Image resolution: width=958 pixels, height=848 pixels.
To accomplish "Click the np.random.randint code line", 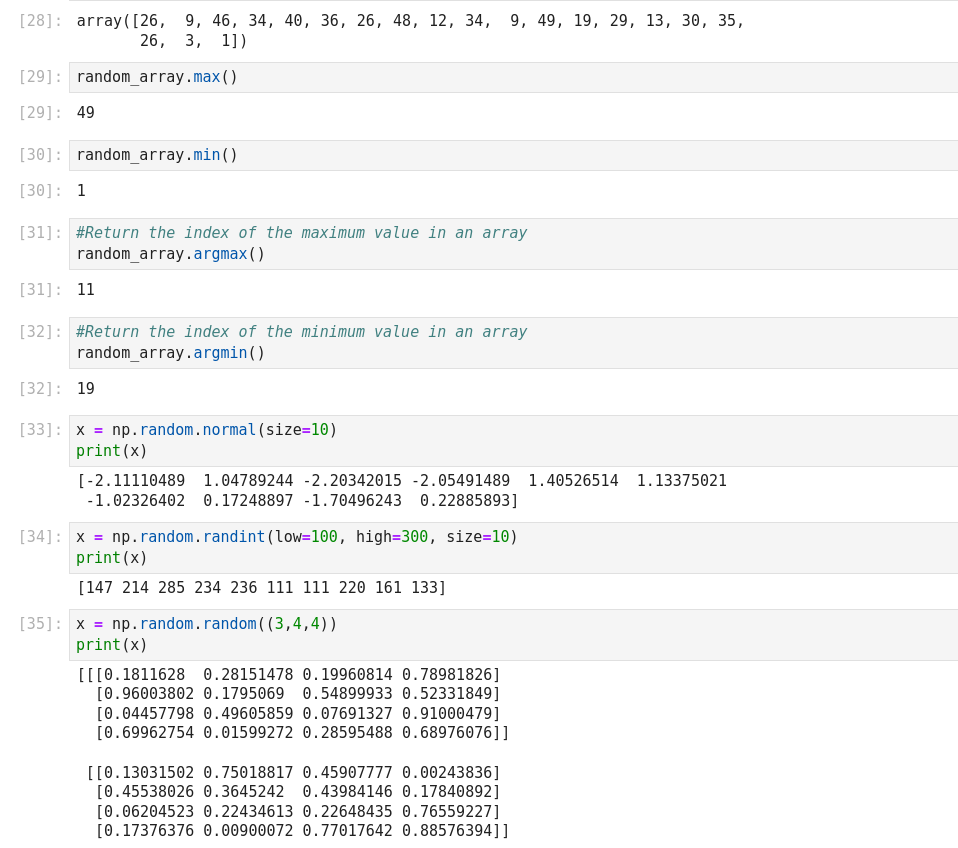I will [x=297, y=537].
